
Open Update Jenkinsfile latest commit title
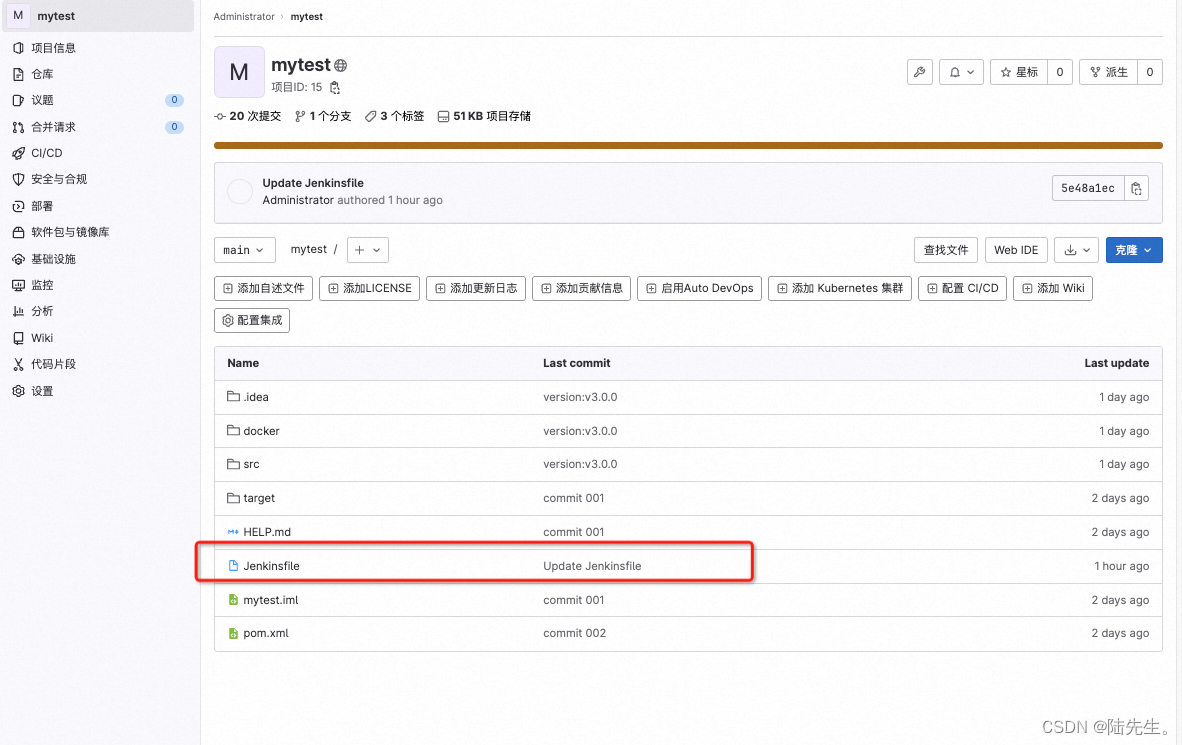click(x=313, y=183)
